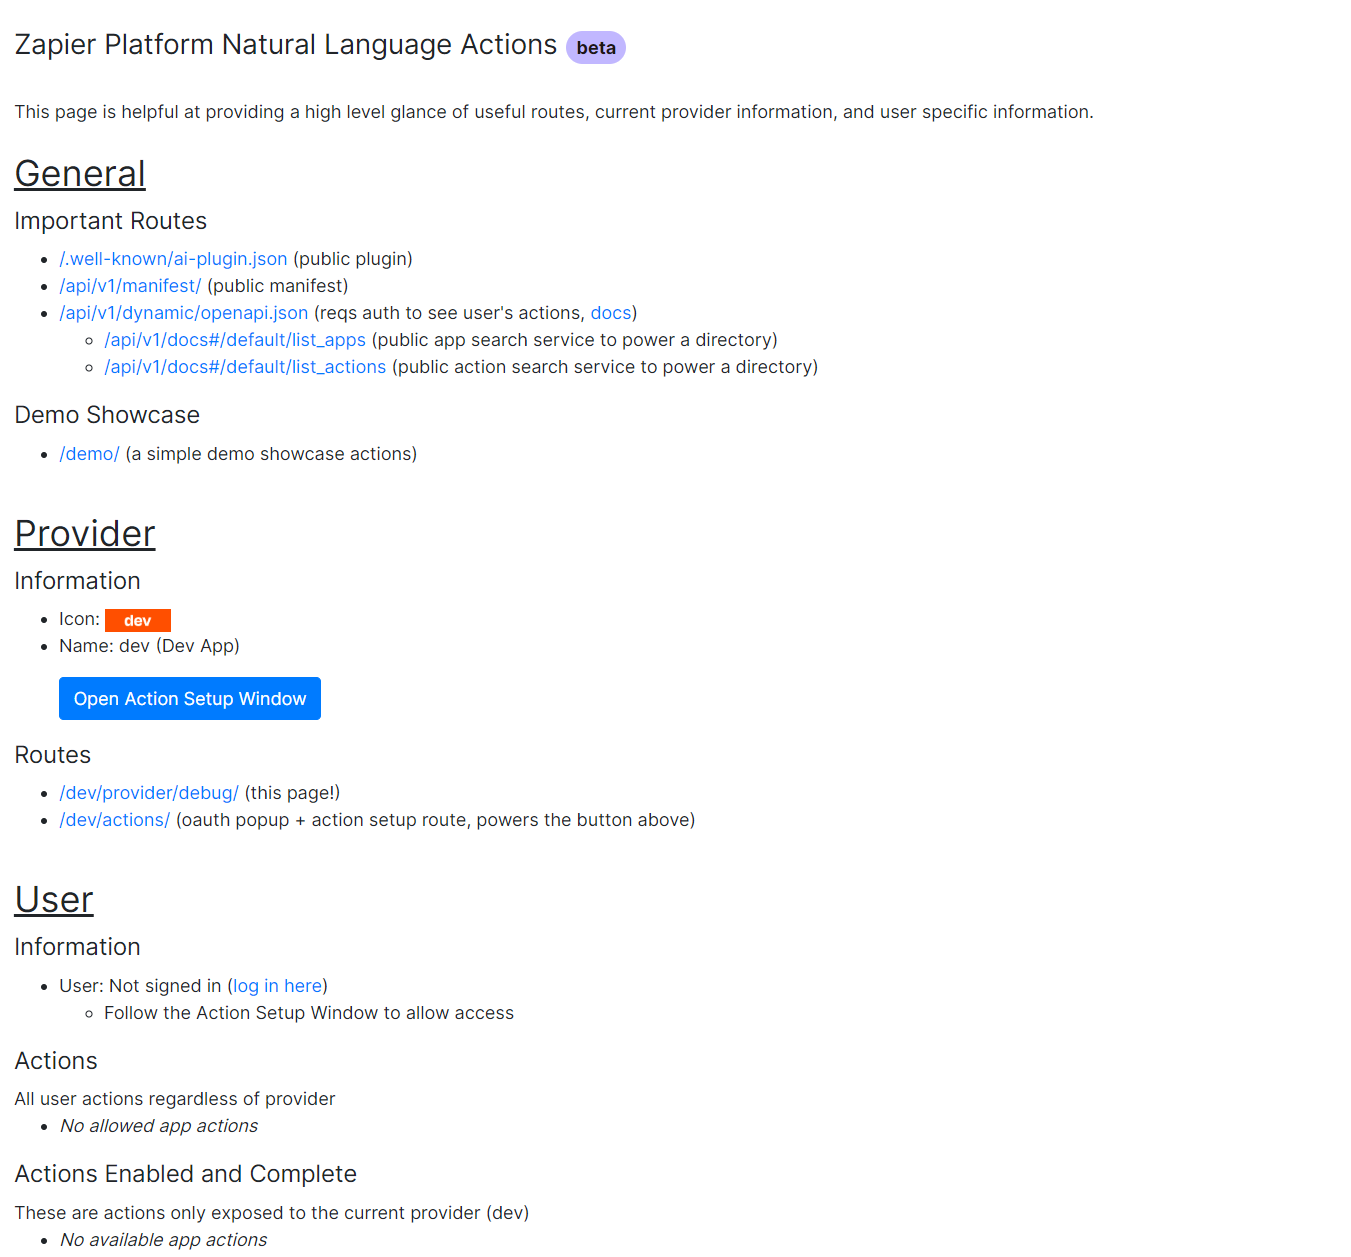The height and width of the screenshot is (1257, 1351).
Task: Click the No allowed app actions text
Action: 158,1125
